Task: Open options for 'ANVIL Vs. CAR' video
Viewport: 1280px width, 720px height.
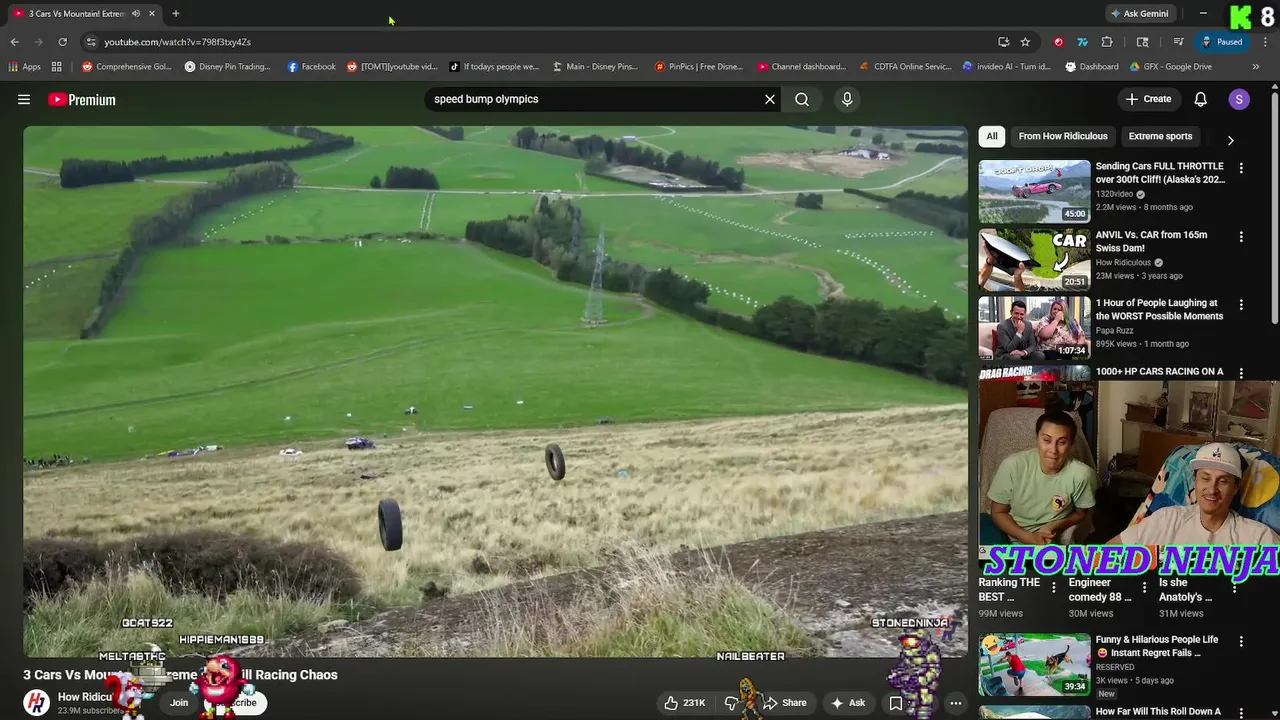Action: 1241,237
